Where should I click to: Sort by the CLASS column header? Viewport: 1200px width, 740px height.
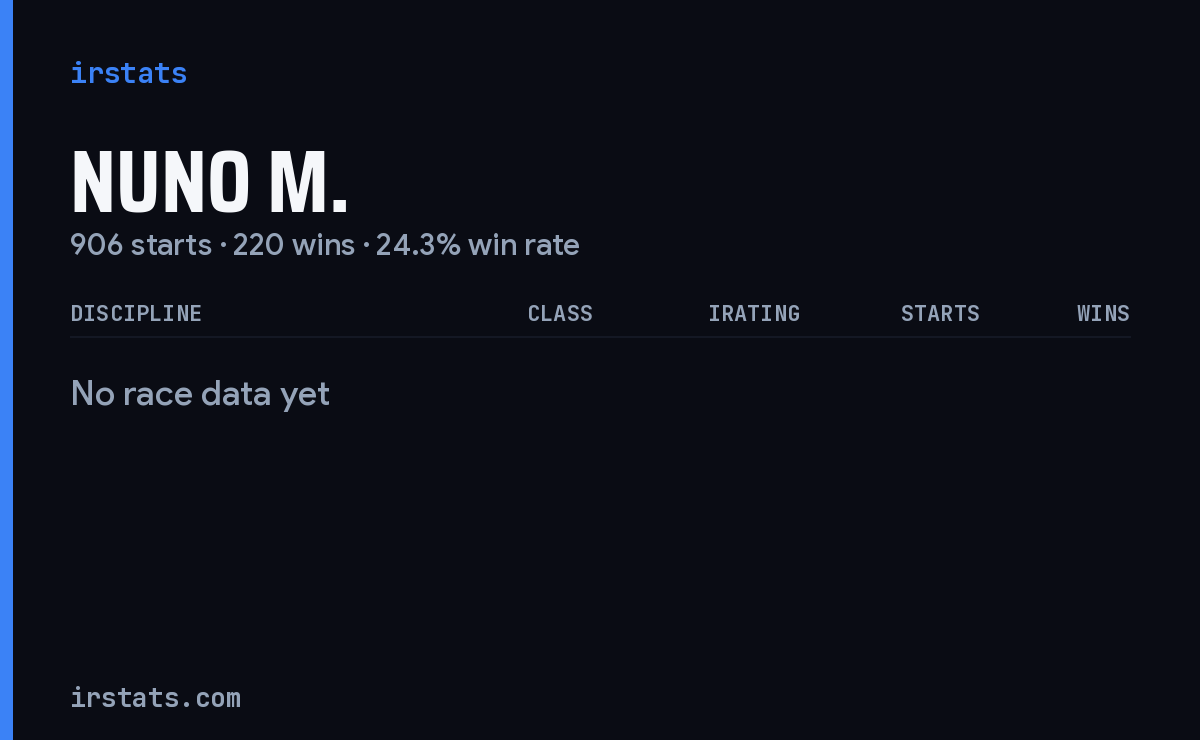pyautogui.click(x=560, y=313)
